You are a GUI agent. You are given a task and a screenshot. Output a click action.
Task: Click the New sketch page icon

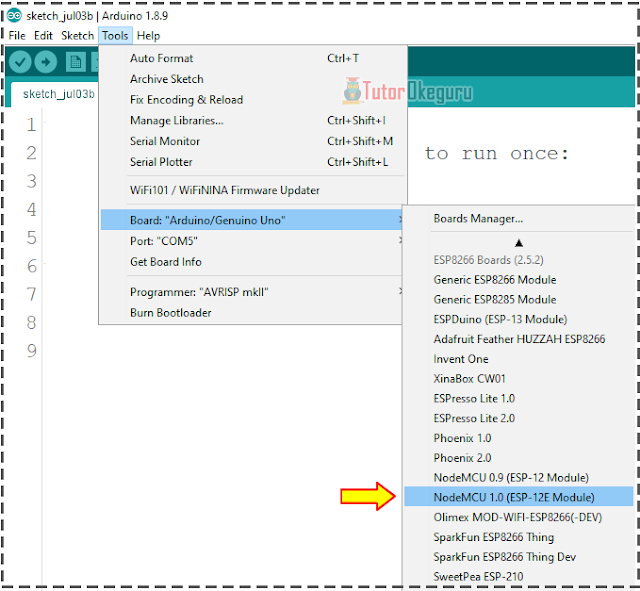tap(76, 62)
